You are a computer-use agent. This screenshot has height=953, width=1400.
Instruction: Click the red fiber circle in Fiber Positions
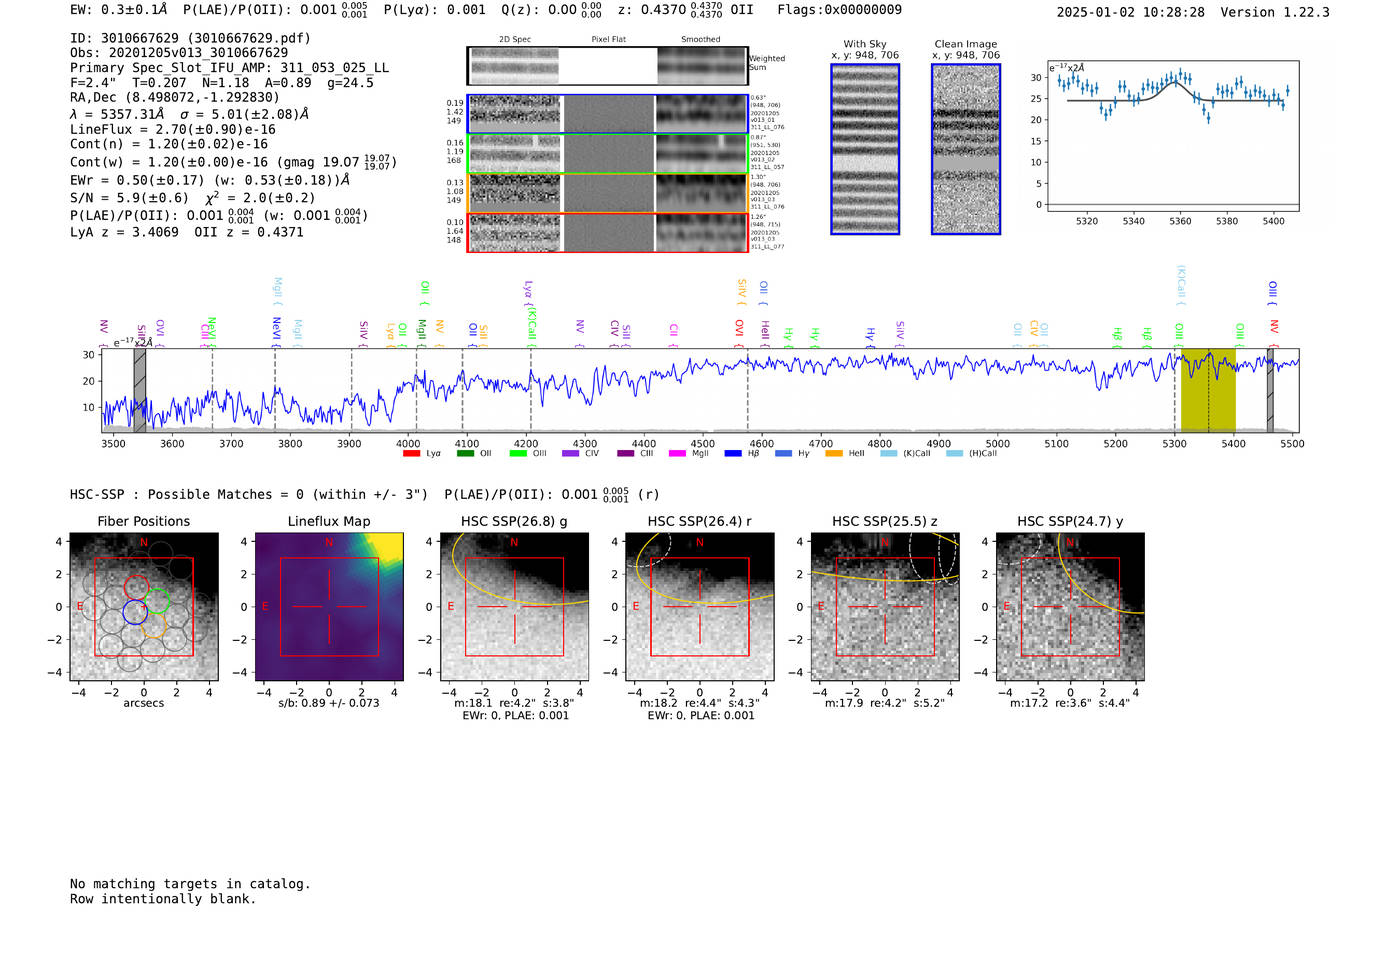tap(137, 587)
